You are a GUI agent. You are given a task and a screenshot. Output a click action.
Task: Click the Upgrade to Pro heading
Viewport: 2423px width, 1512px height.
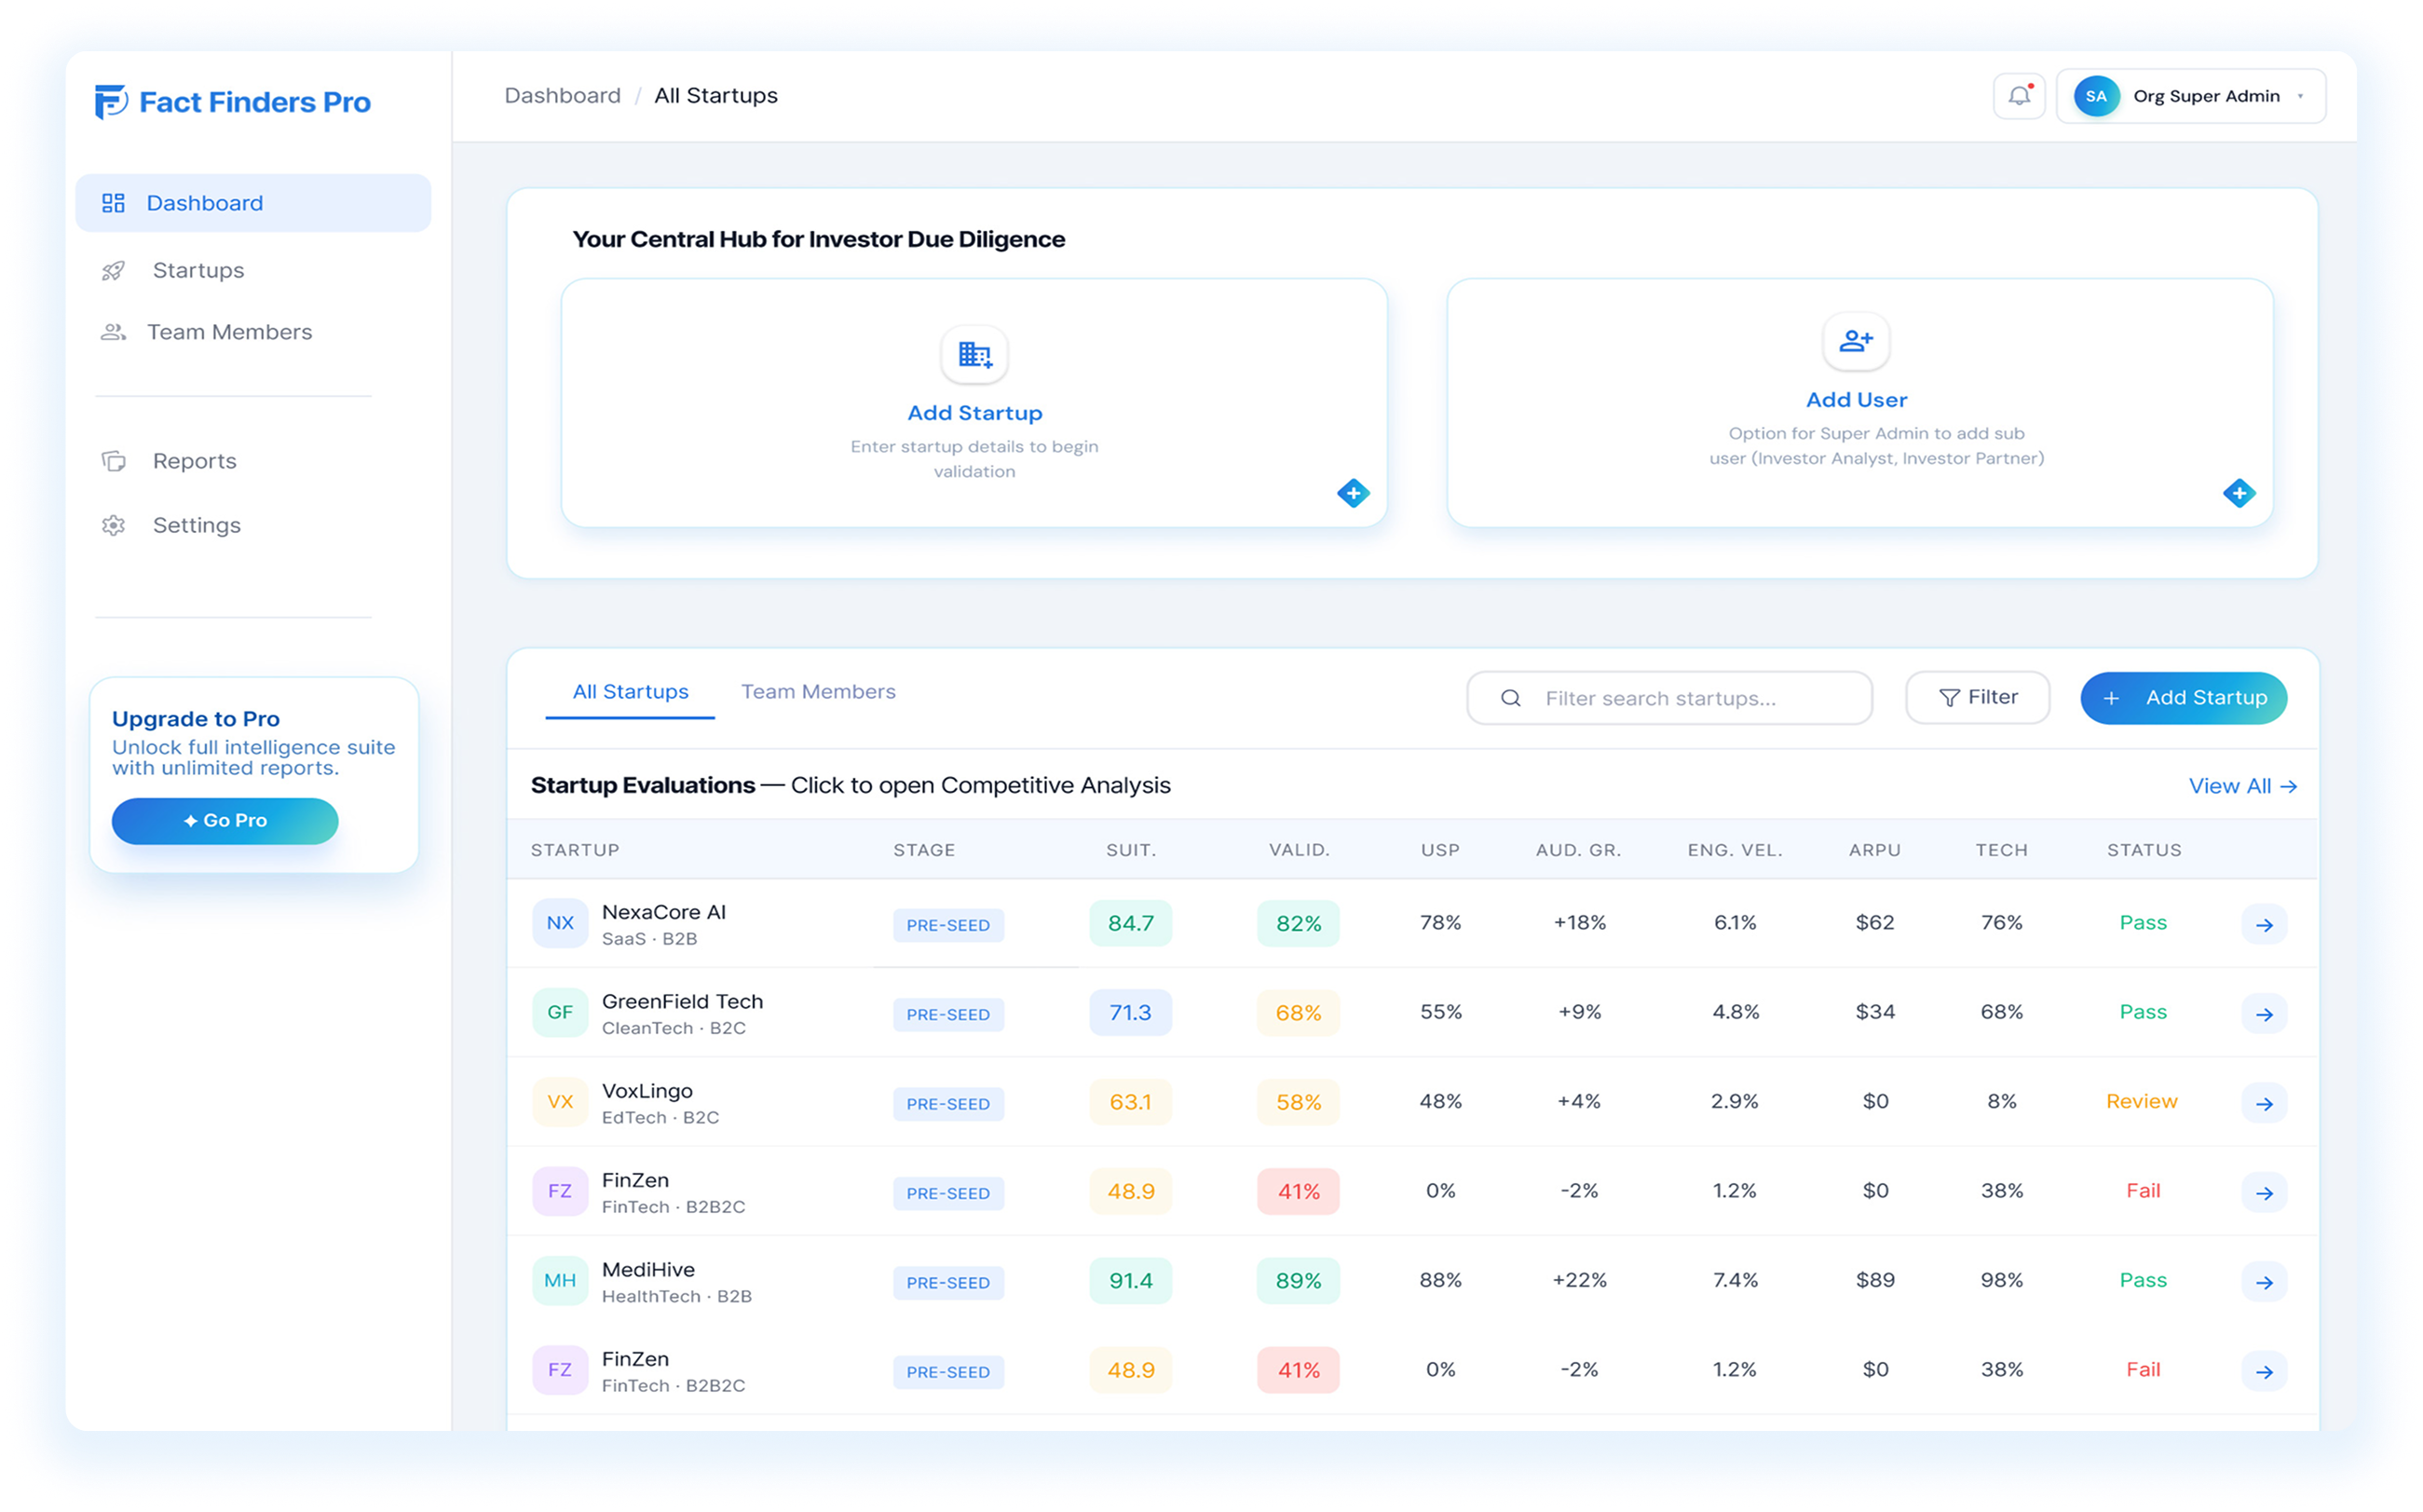point(196,719)
